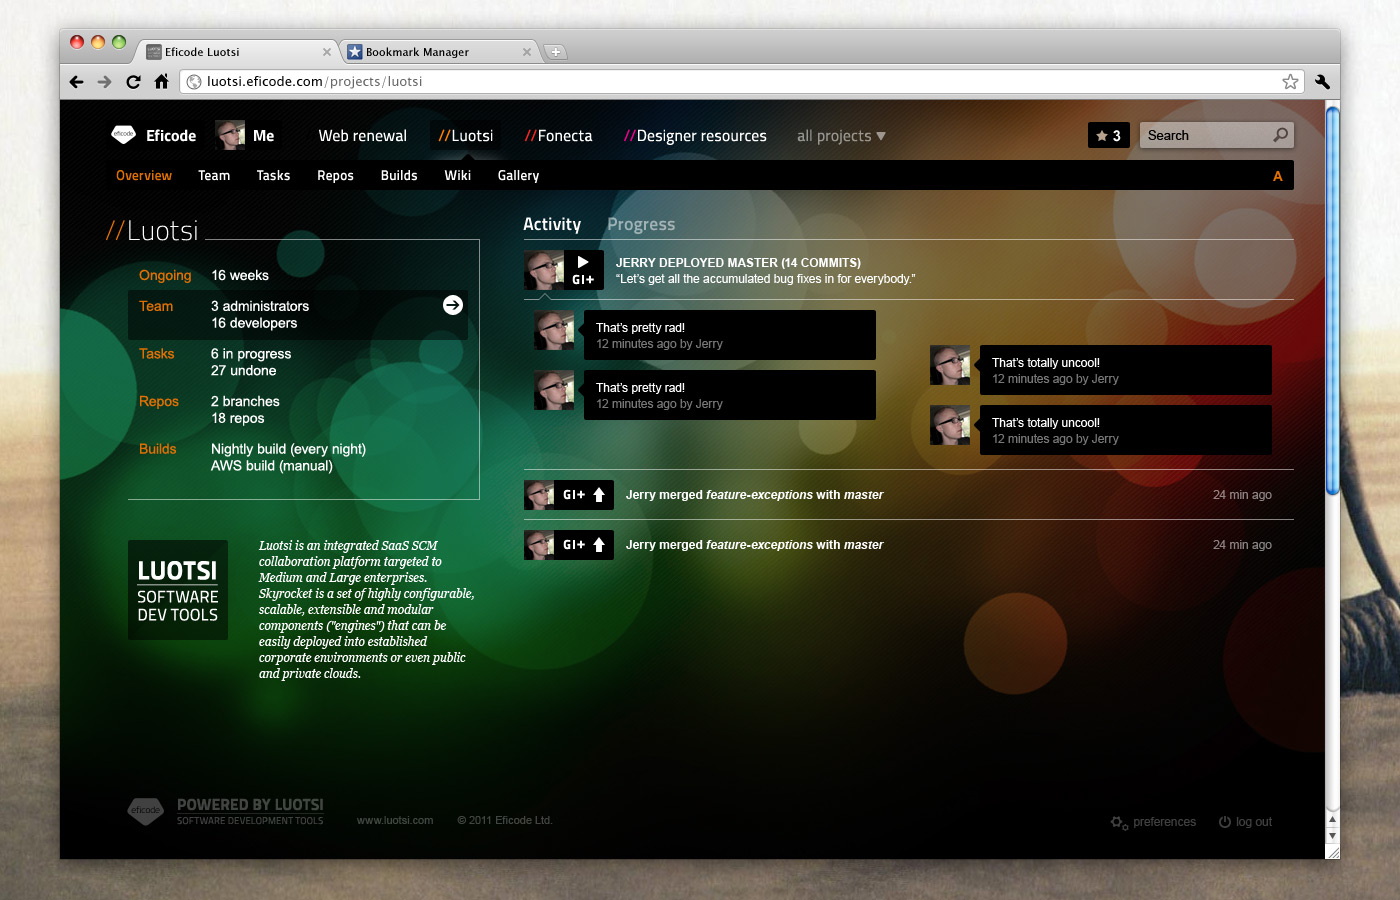Click the vertical scrollbar thumb
This screenshot has width=1400, height=900.
[1332, 300]
